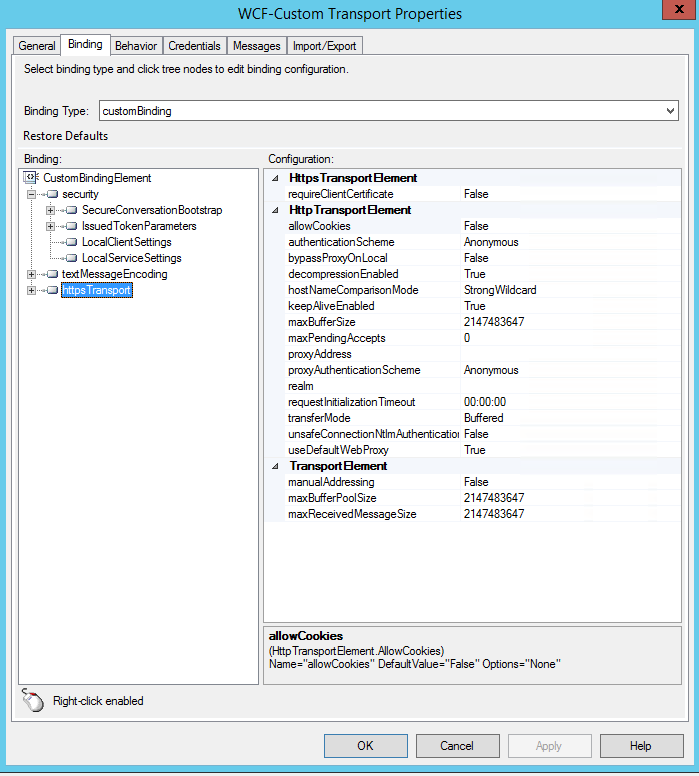This screenshot has height=776, width=699.
Task: Select the Binding tab
Action: [x=85, y=45]
